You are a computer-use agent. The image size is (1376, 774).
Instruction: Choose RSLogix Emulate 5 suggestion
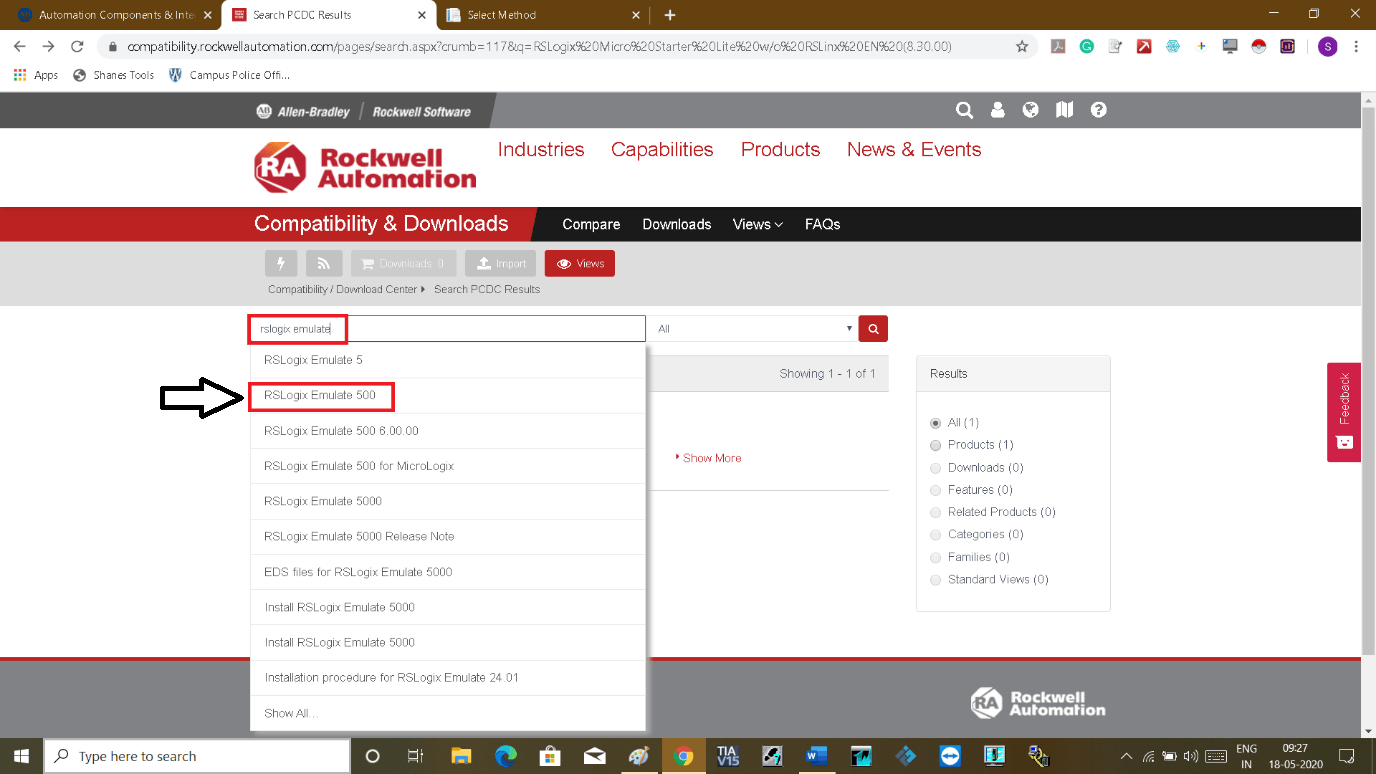pos(447,360)
